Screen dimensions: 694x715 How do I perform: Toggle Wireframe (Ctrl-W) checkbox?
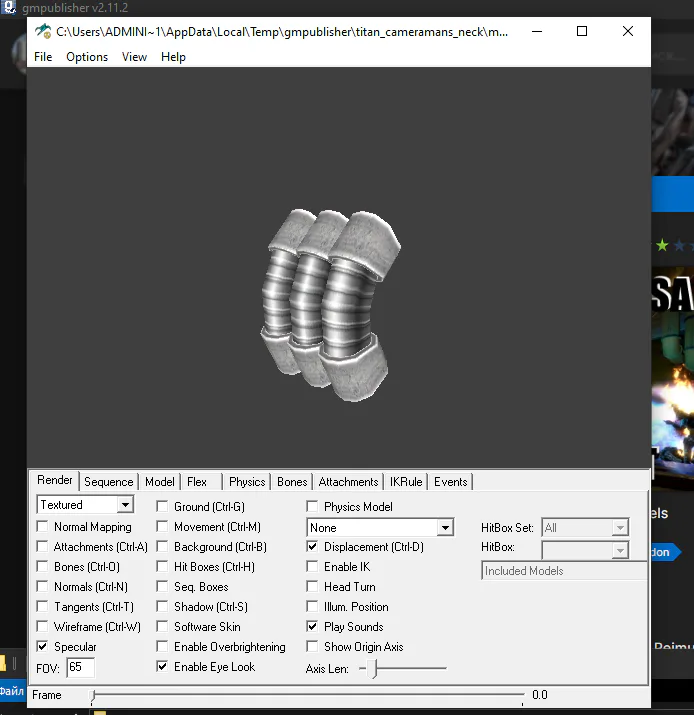click(x=42, y=627)
